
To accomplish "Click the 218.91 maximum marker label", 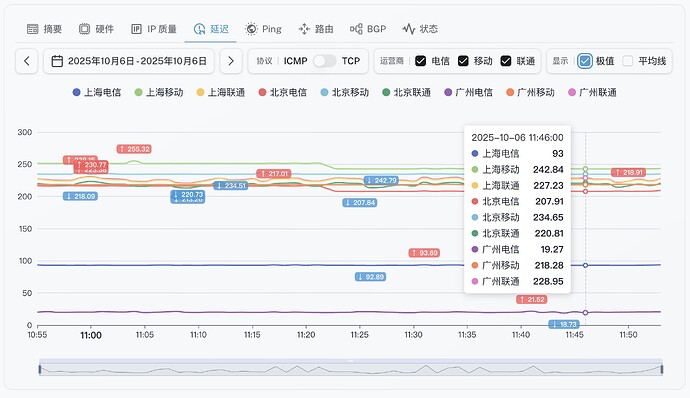I will pyautogui.click(x=628, y=173).
